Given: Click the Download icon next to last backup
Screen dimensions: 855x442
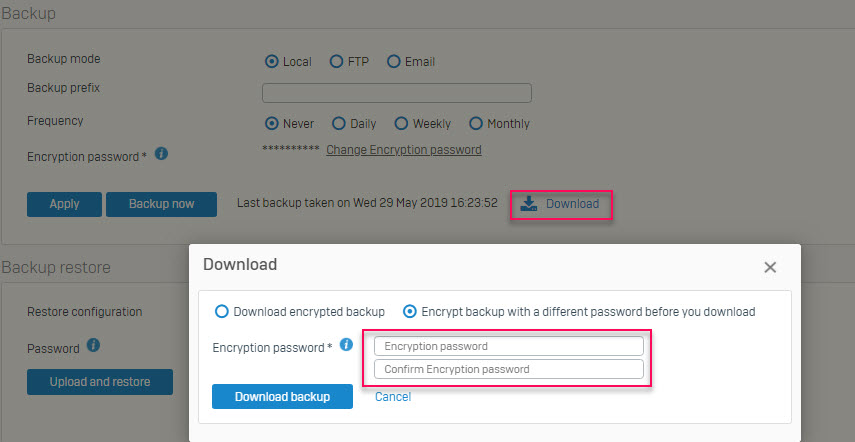Looking at the screenshot, I should [x=529, y=204].
